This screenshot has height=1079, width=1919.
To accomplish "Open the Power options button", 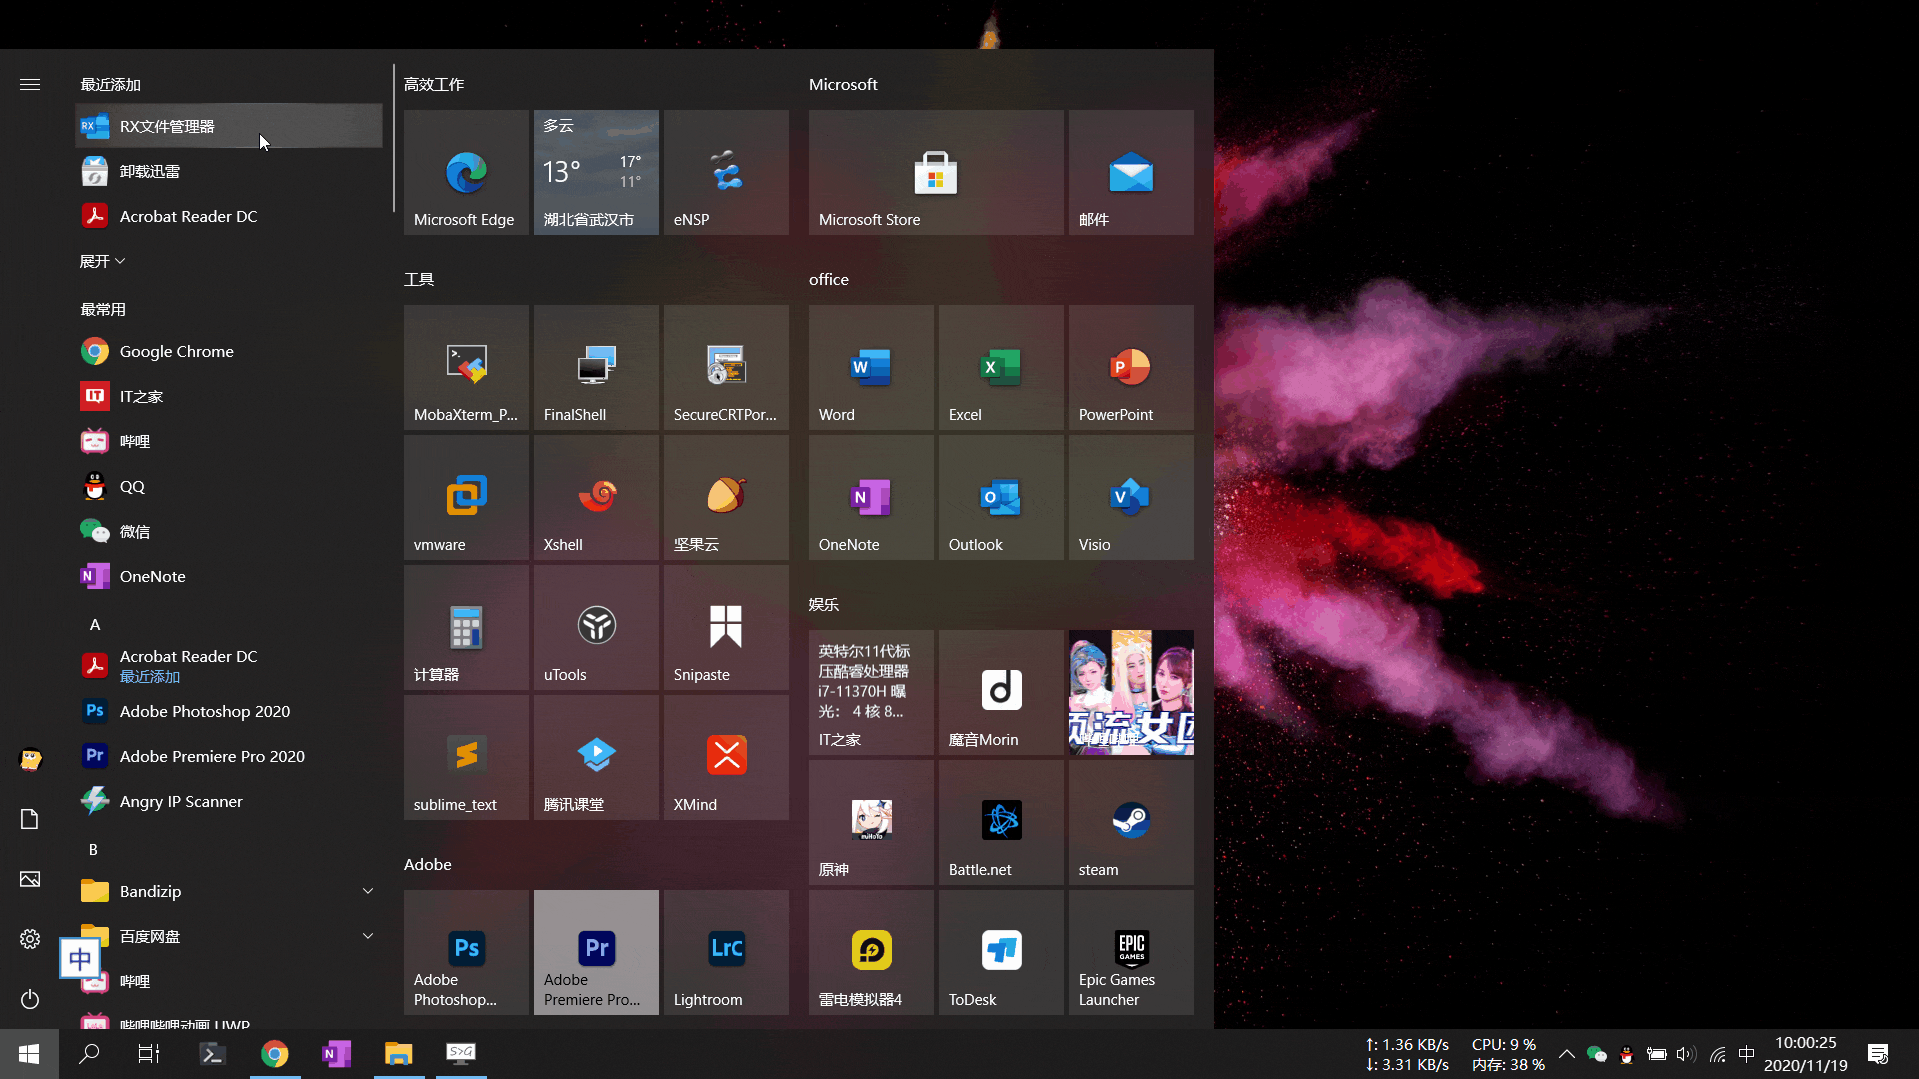I will click(x=30, y=999).
